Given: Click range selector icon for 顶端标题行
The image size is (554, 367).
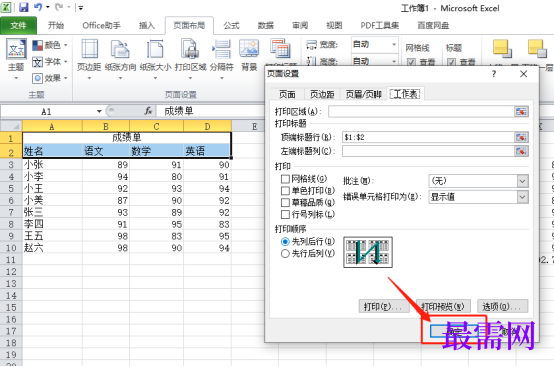Looking at the screenshot, I should (521, 137).
